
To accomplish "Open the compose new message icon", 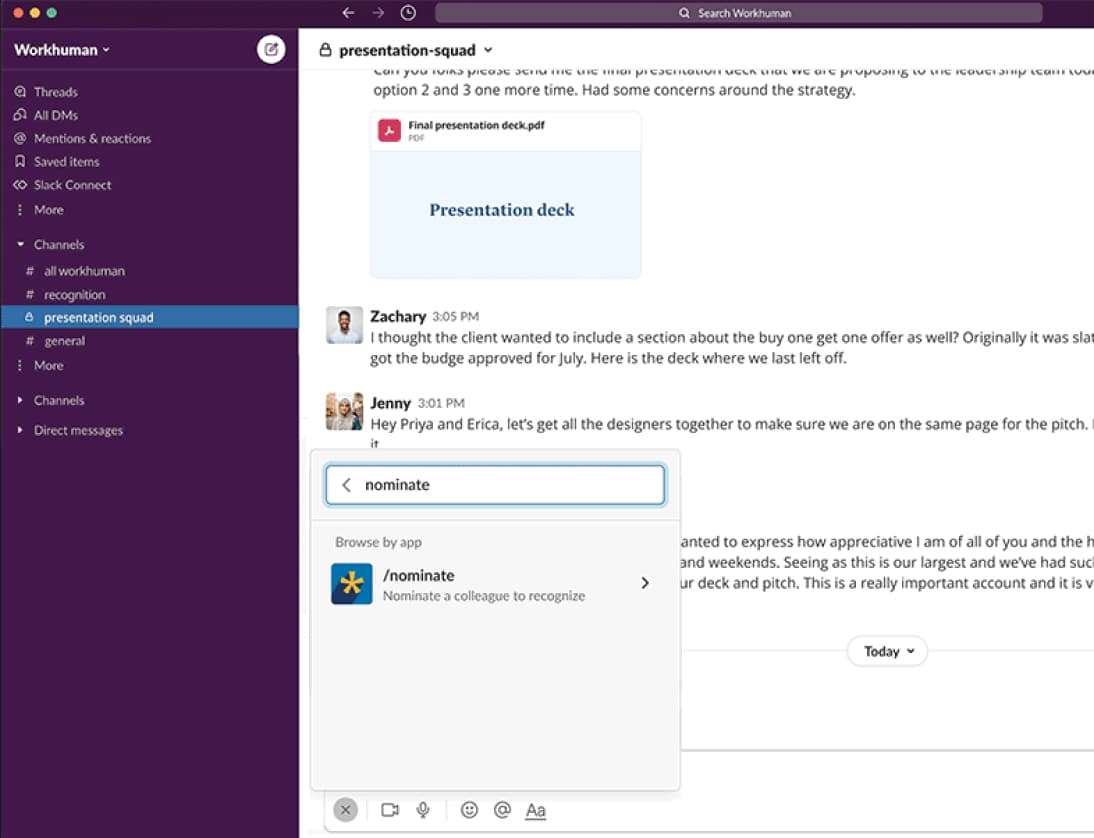I will pos(271,49).
